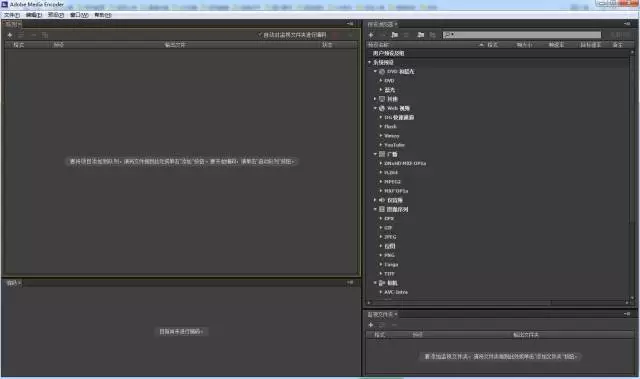This screenshot has height=379, width=640.
Task: Remove selected item from the Queue
Action: pyautogui.click(x=33, y=35)
